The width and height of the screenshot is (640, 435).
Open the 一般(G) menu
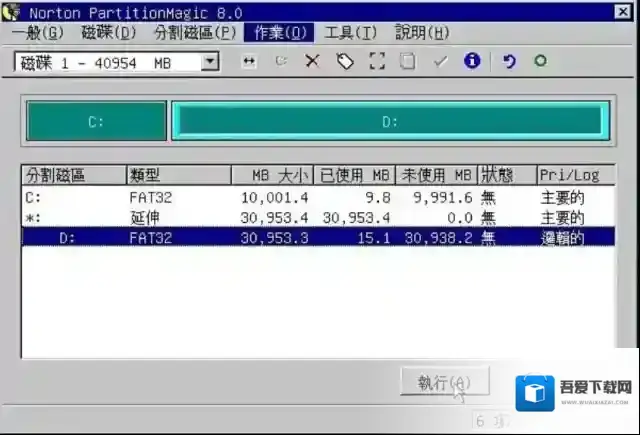point(38,33)
